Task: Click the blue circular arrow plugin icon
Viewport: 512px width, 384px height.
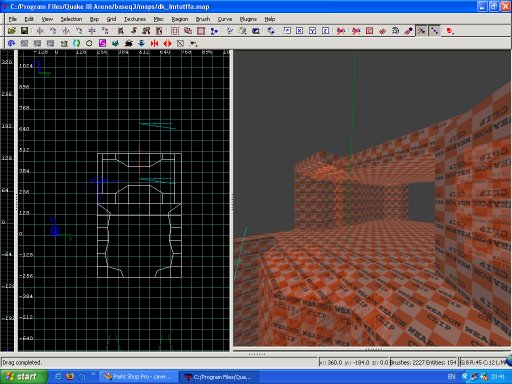Action: tap(11, 43)
